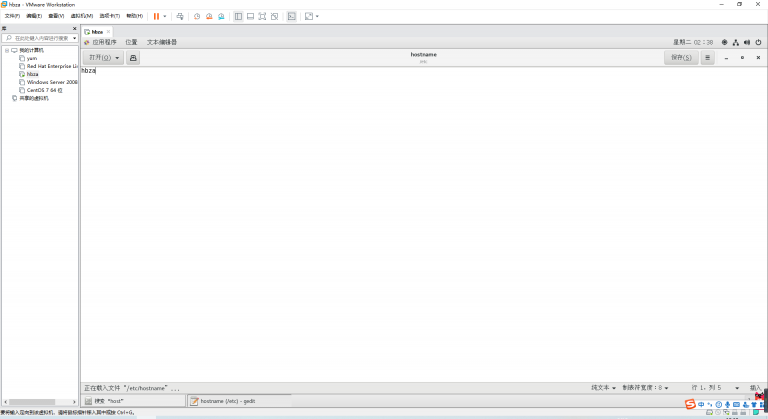Open the stretch display dropdown arrow
Image resolution: width=768 pixels, height=419 pixels.
pos(317,16)
